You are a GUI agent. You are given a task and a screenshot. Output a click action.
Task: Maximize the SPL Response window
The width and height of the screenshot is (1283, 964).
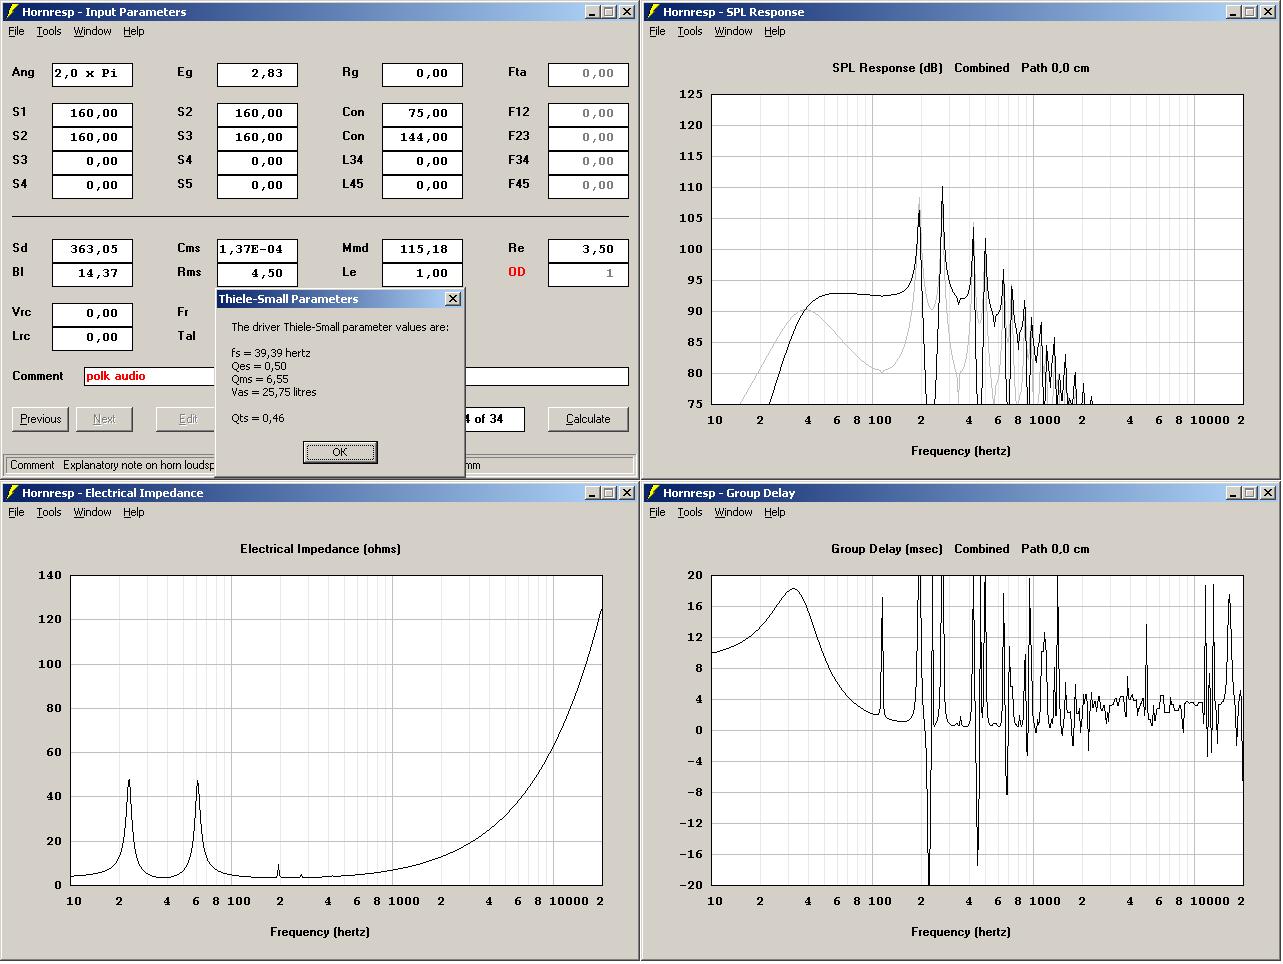tap(1250, 12)
